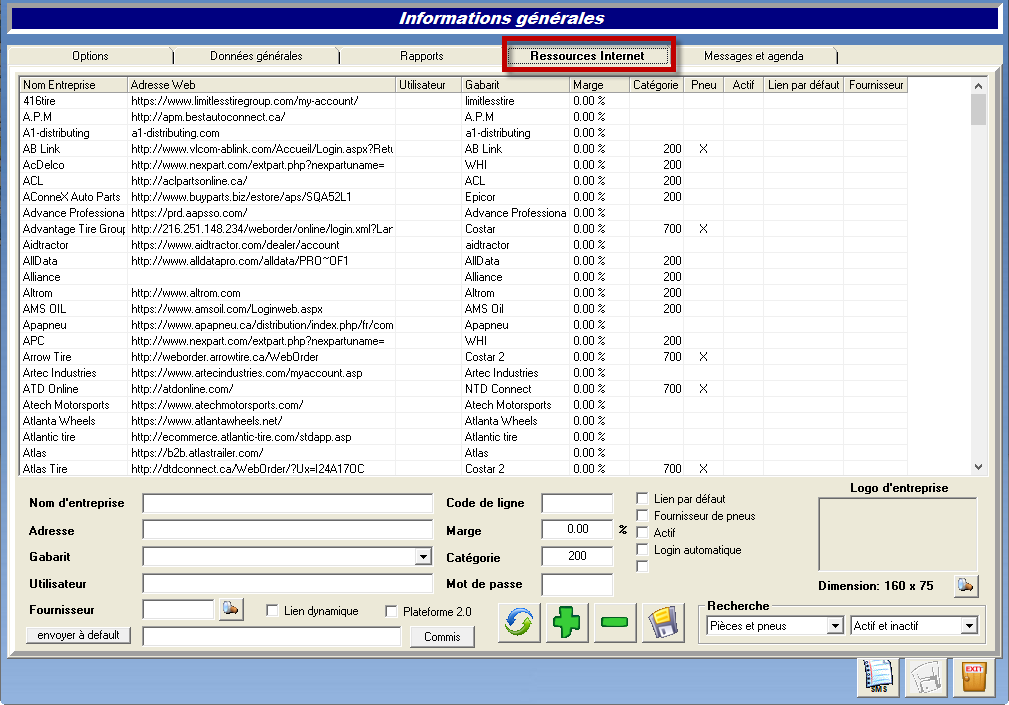Click the logo browse icon beside Dimension
Image resolution: width=1009 pixels, height=705 pixels.
(966, 585)
